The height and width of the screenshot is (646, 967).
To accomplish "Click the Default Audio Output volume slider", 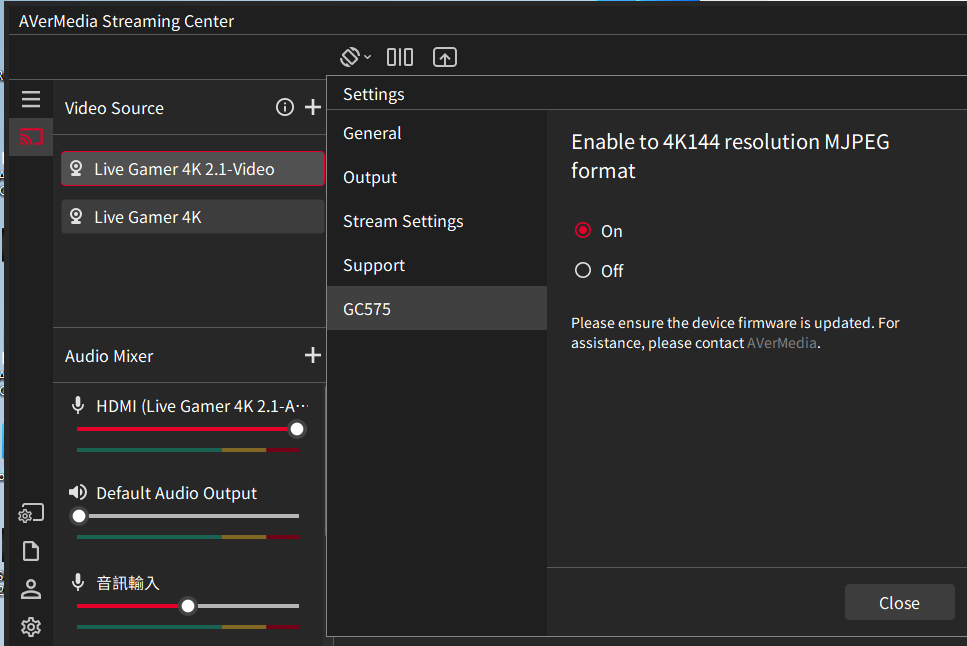I will click(188, 516).
